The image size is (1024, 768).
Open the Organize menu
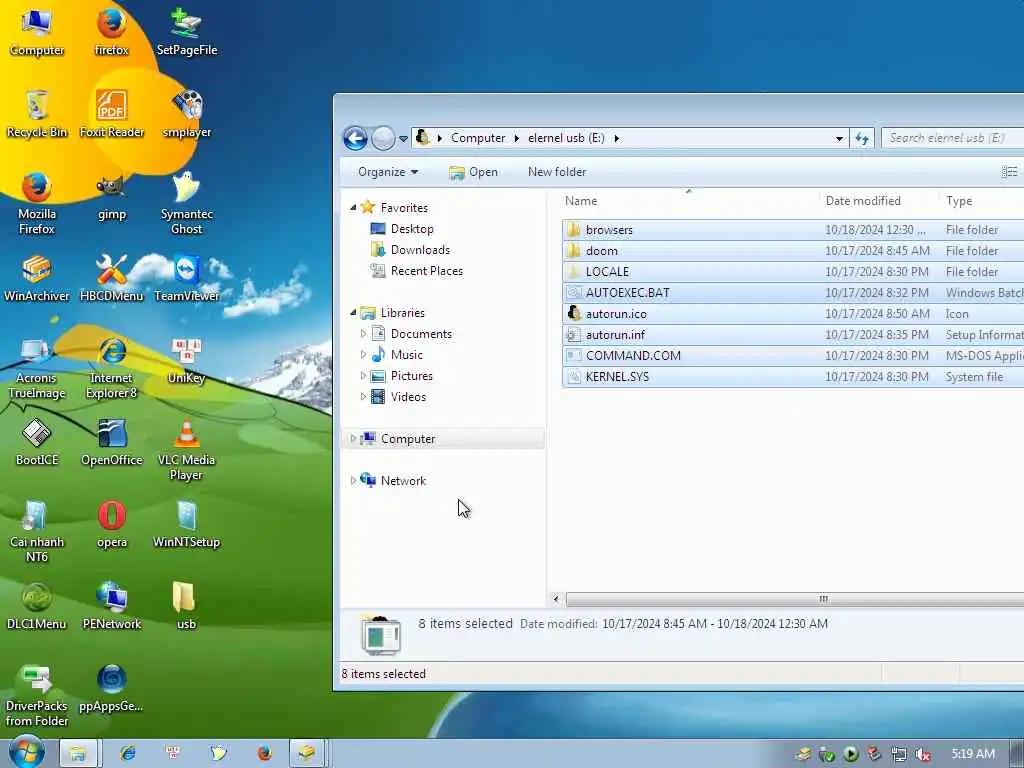[x=387, y=172]
